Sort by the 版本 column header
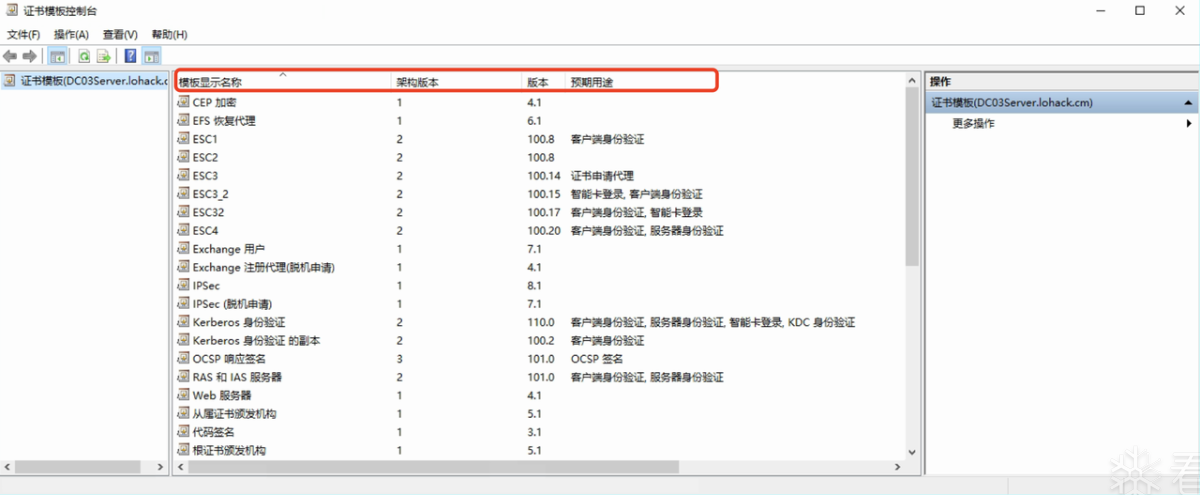This screenshot has width=1200, height=495. [x=544, y=82]
